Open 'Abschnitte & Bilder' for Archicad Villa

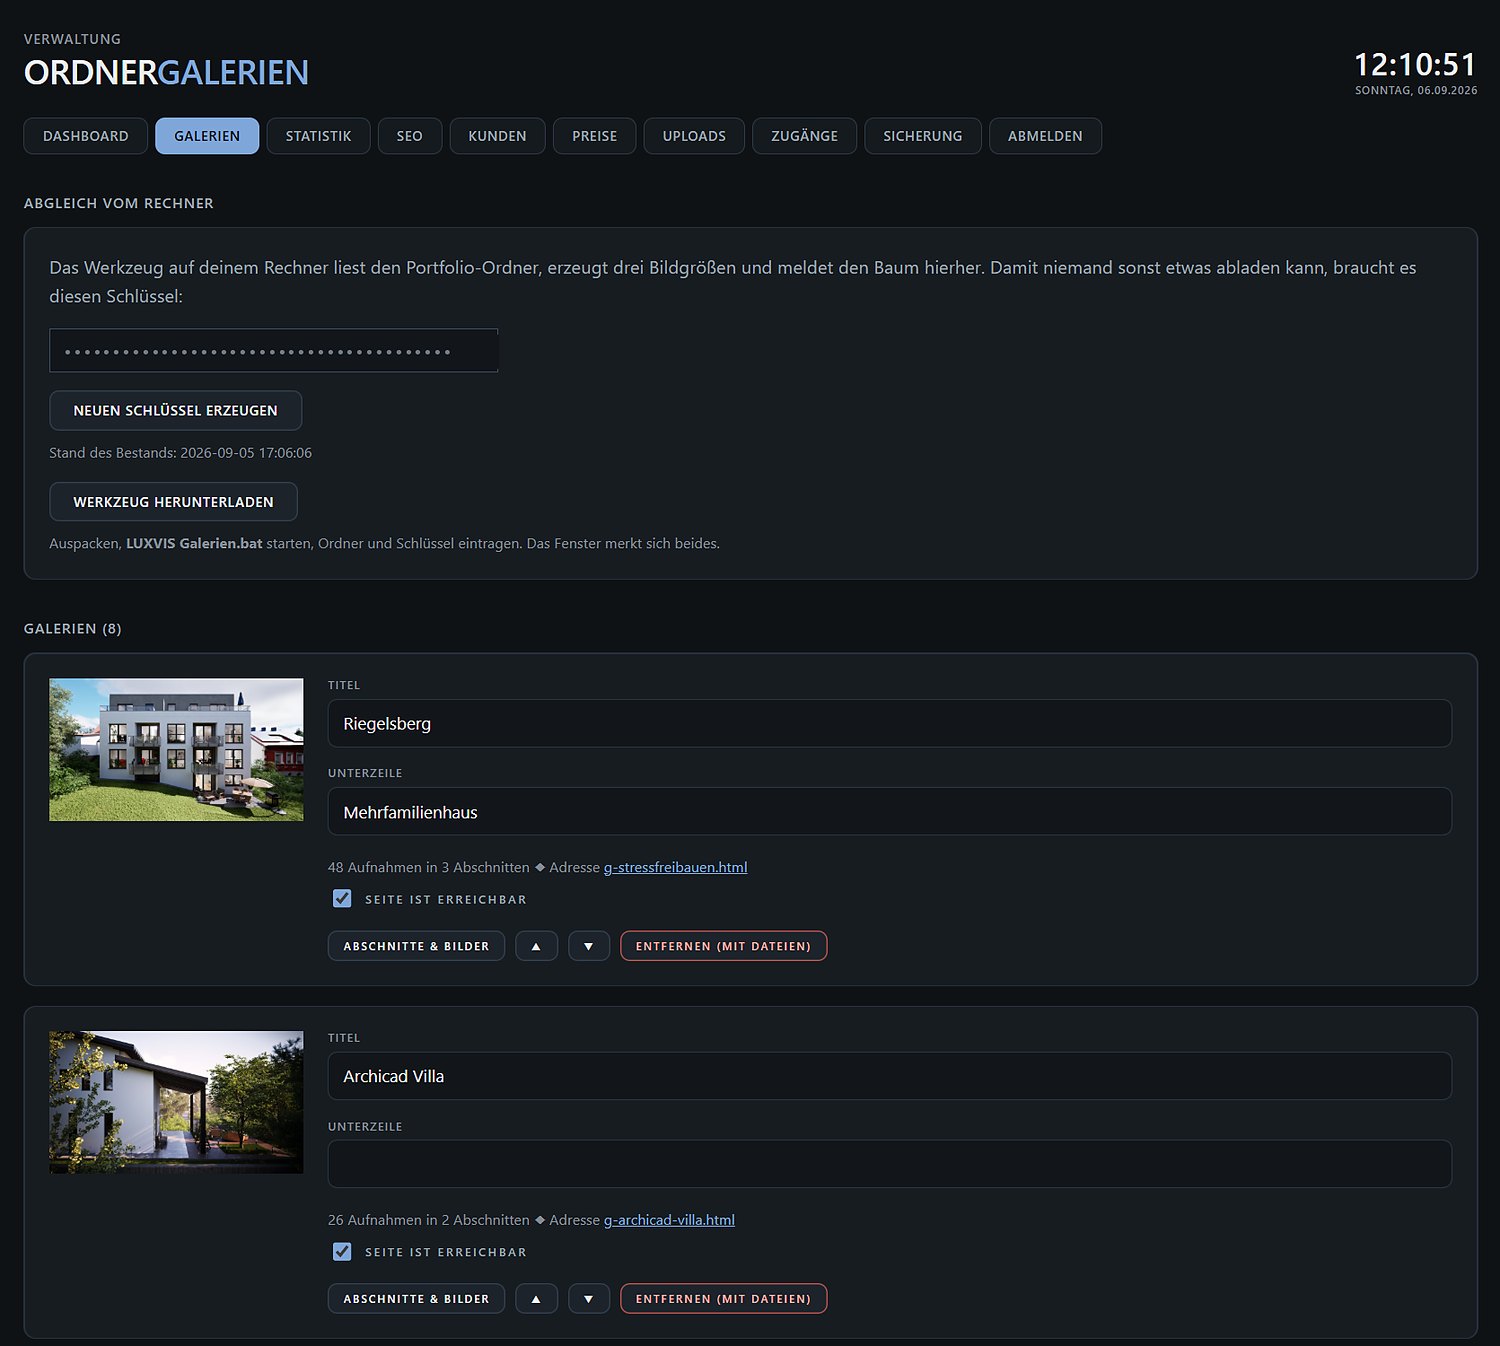416,1299
